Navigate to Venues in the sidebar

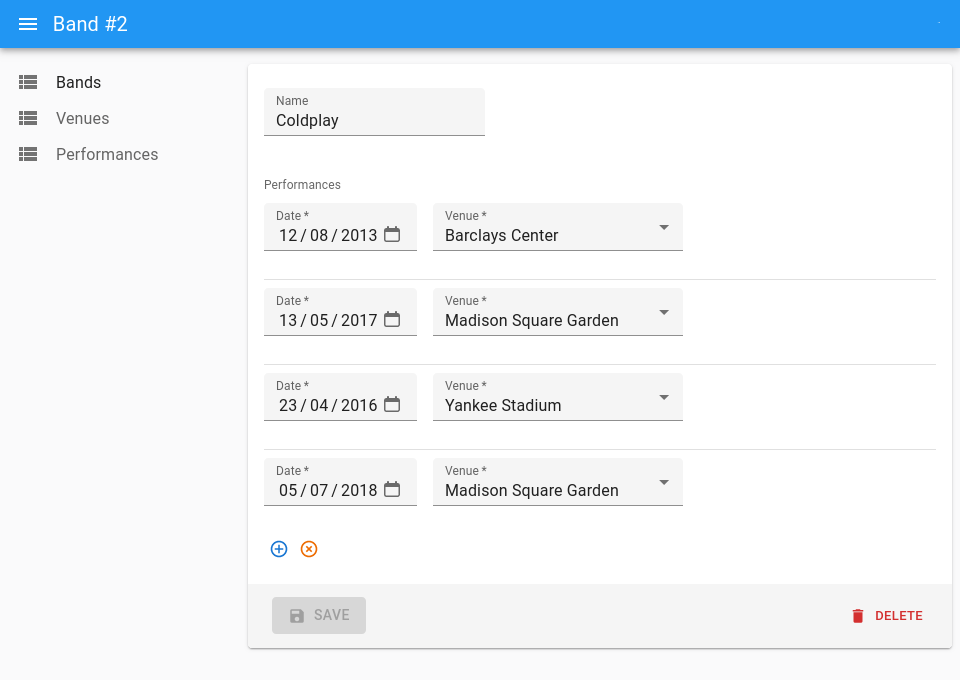click(x=82, y=118)
